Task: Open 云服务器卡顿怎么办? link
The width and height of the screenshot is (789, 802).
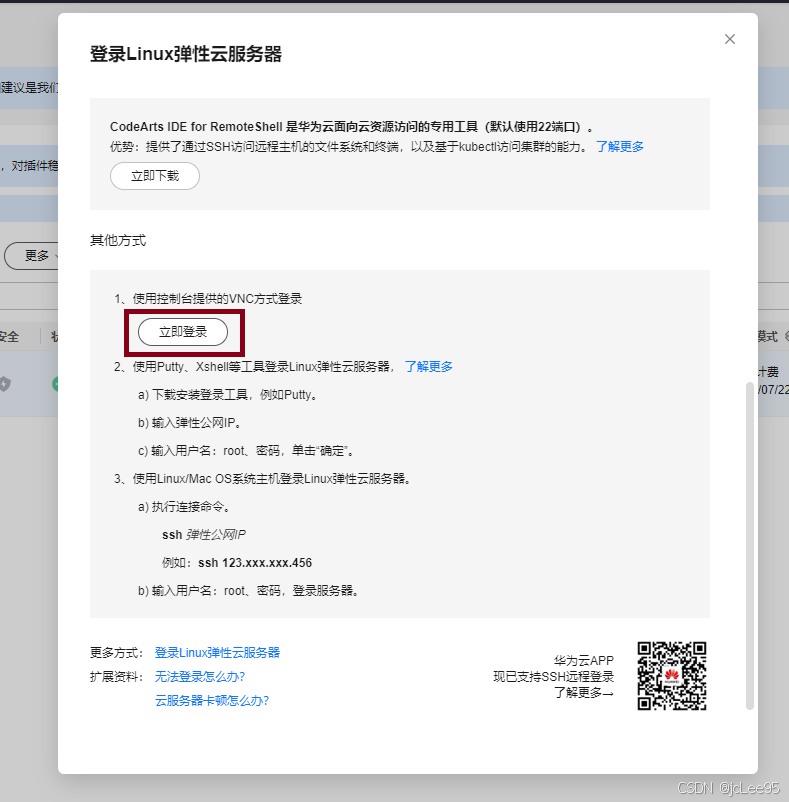Action: [212, 701]
